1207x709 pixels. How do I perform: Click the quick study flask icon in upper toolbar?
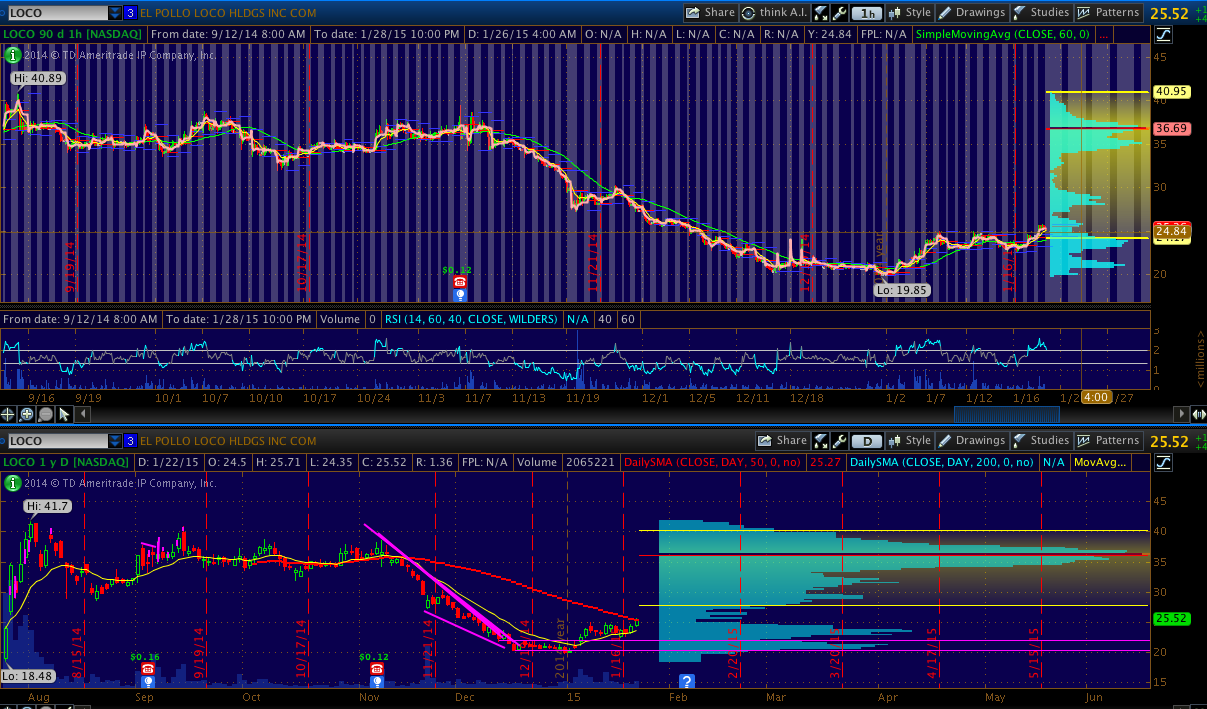820,13
